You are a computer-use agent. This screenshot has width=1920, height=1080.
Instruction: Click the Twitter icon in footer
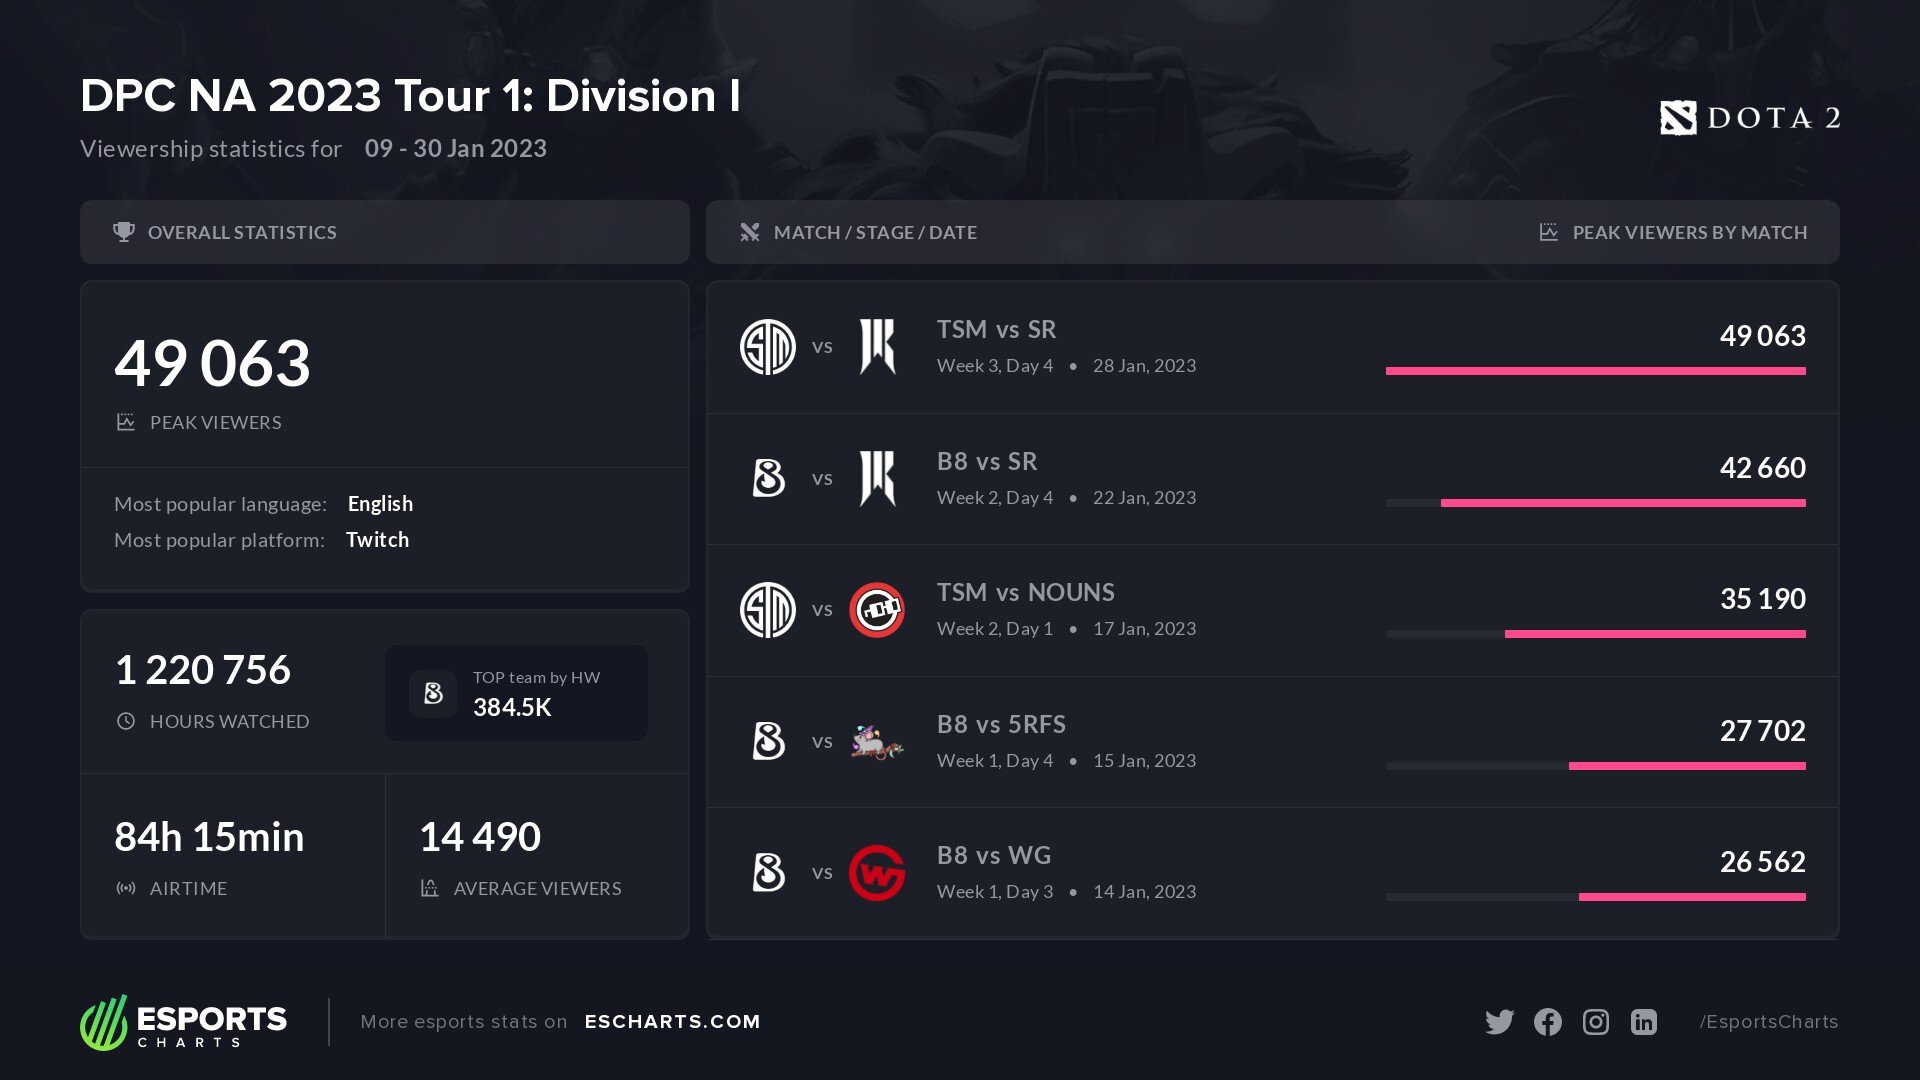[1499, 1022]
